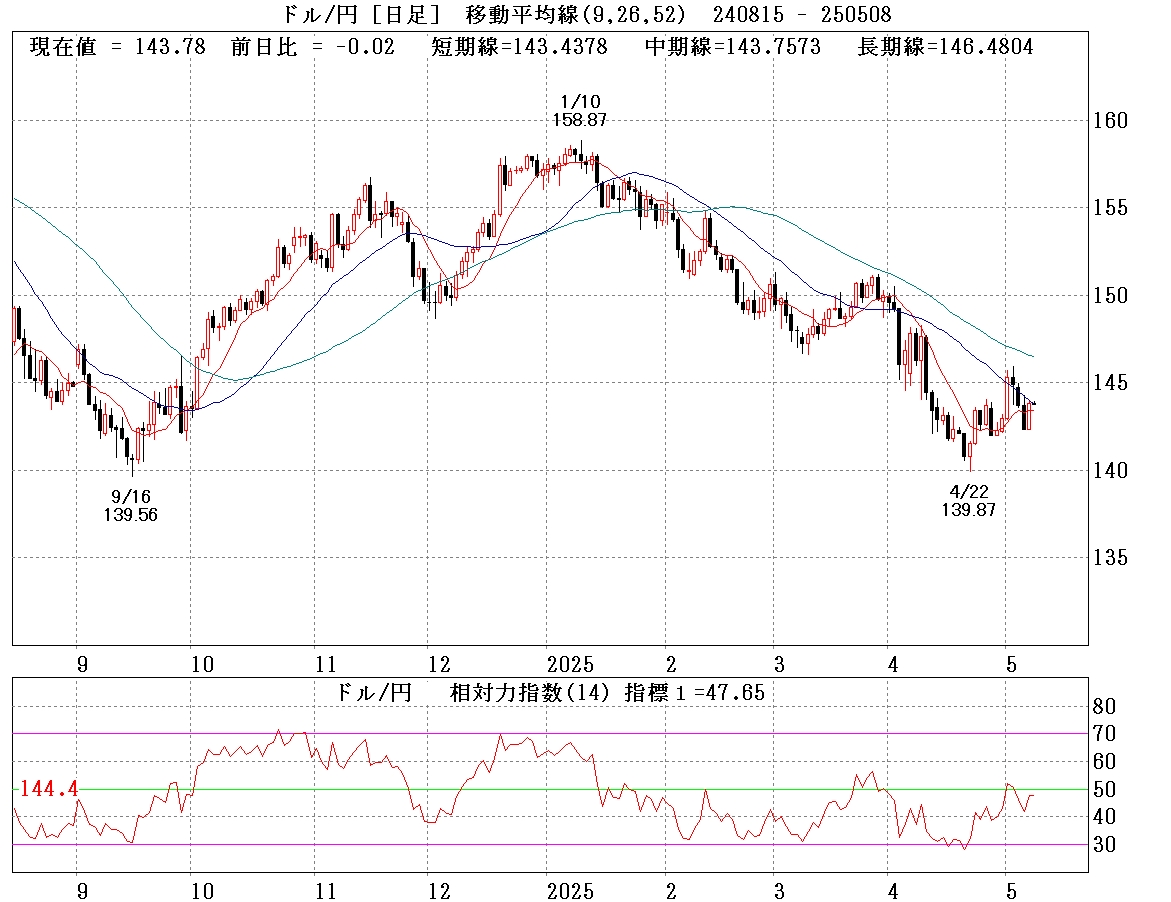The width and height of the screenshot is (1171, 902).
Task: Select the 4/22 low label of 139.87
Action: tap(968, 501)
